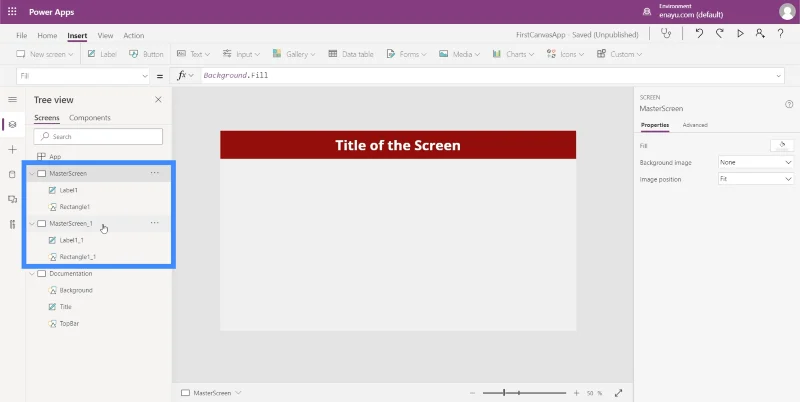
Task: Redo the last action
Action: [719, 34]
